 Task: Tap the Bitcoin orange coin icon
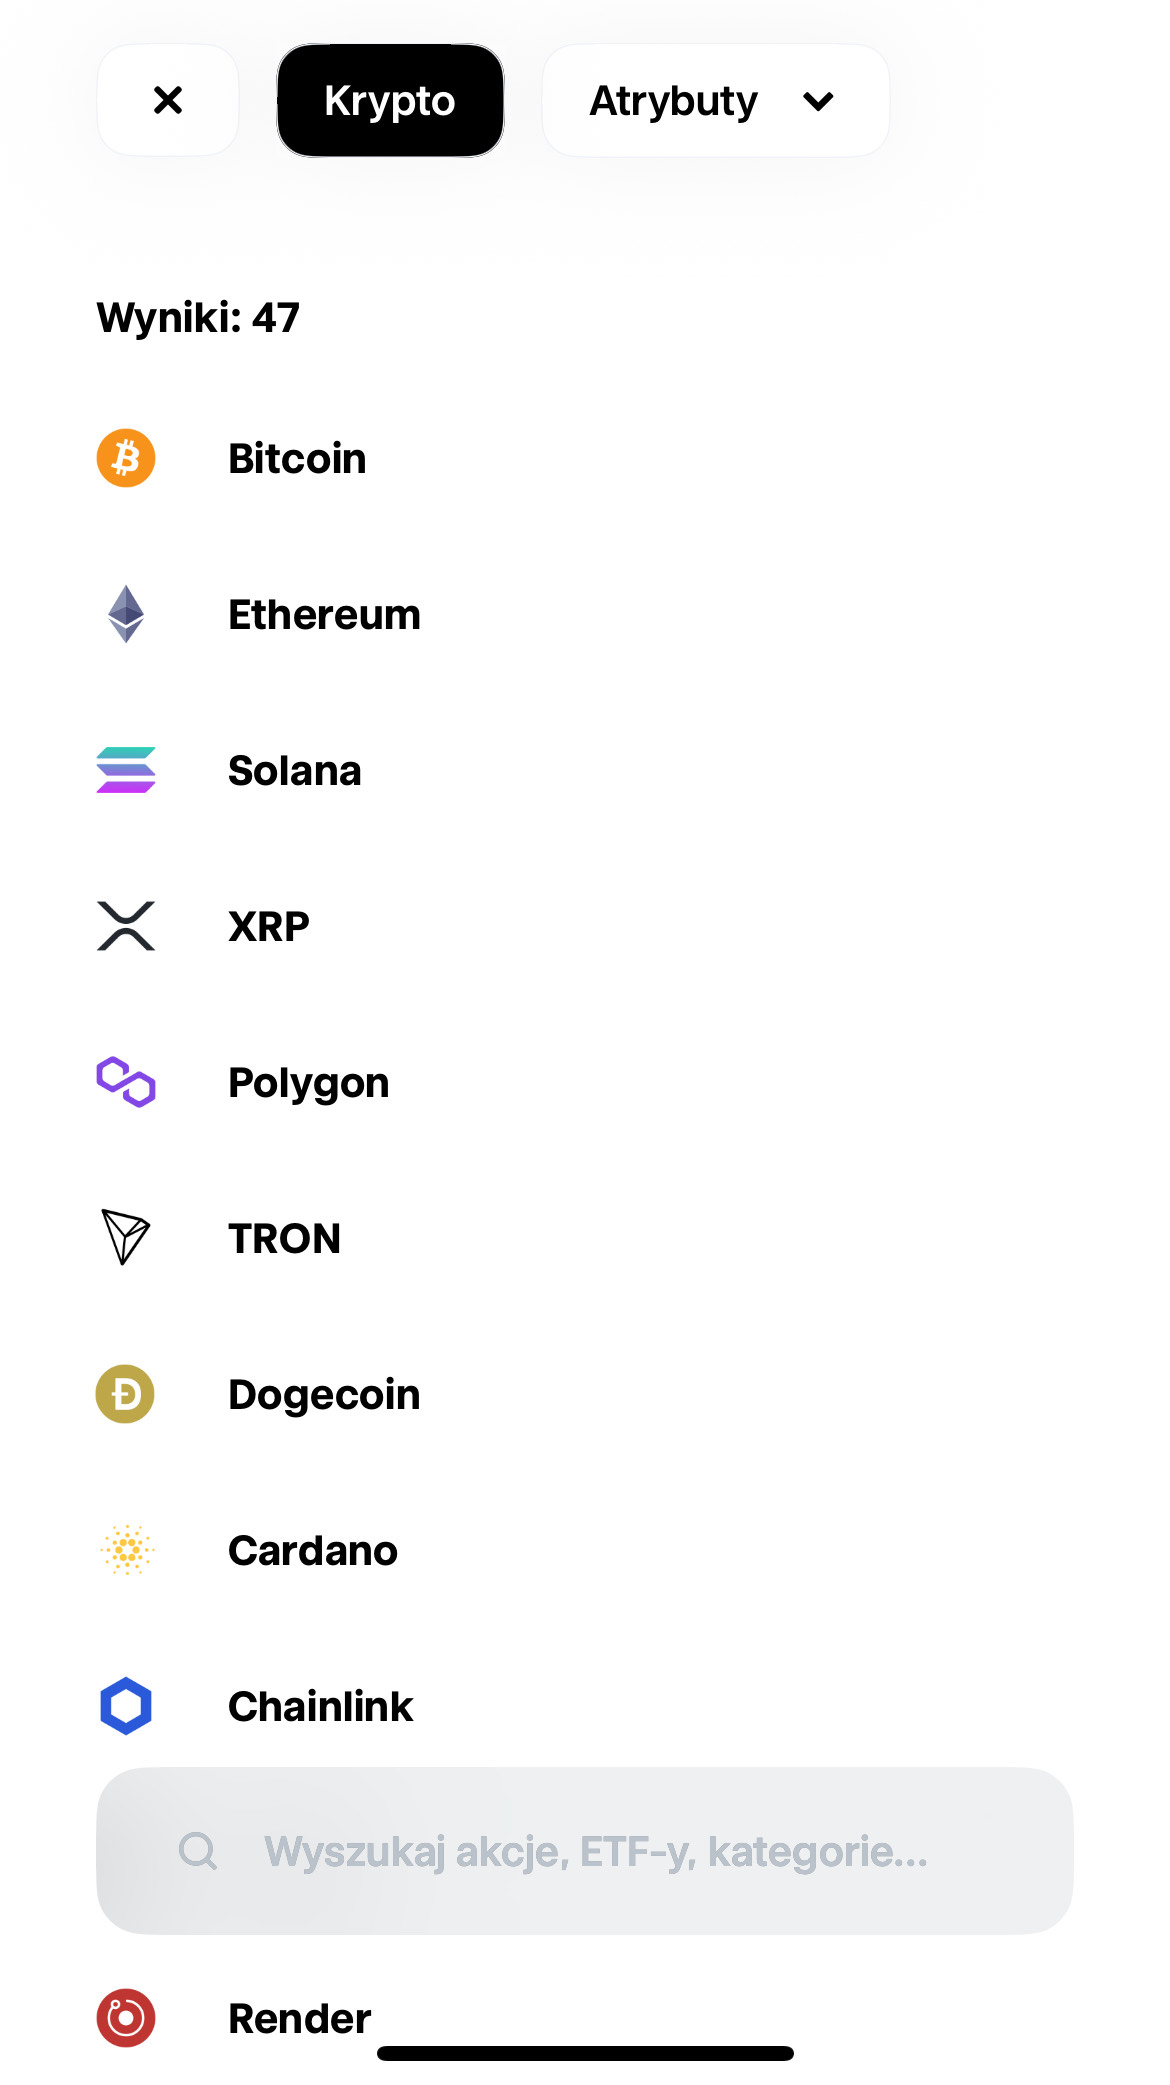click(x=126, y=458)
